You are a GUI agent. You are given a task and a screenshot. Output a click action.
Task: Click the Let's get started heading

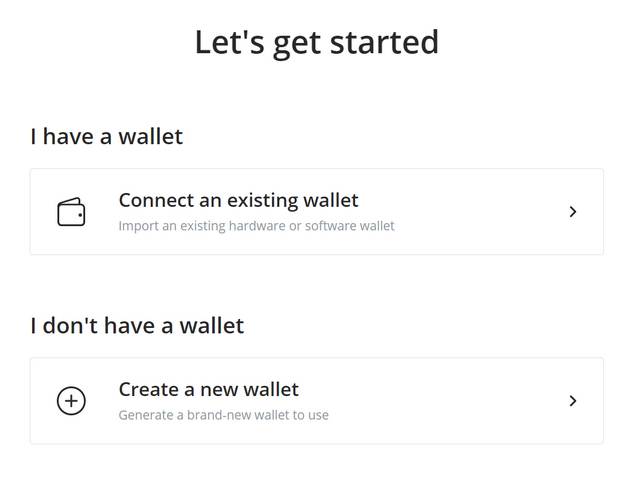[x=317, y=43]
